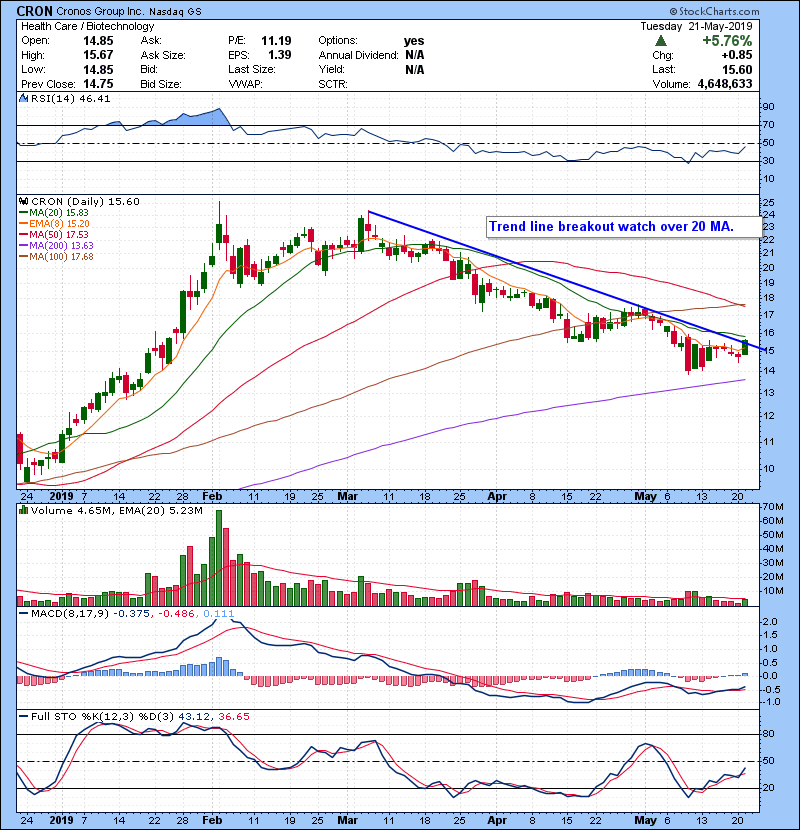Click the Cronos Group Inc. company name
This screenshot has height=830, width=800.
point(100,11)
